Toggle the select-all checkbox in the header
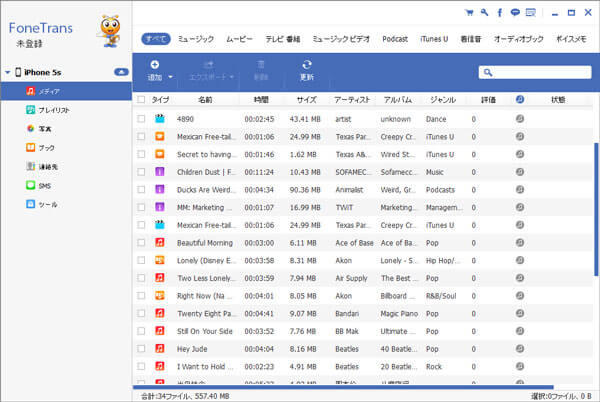600x402 pixels. point(141,99)
